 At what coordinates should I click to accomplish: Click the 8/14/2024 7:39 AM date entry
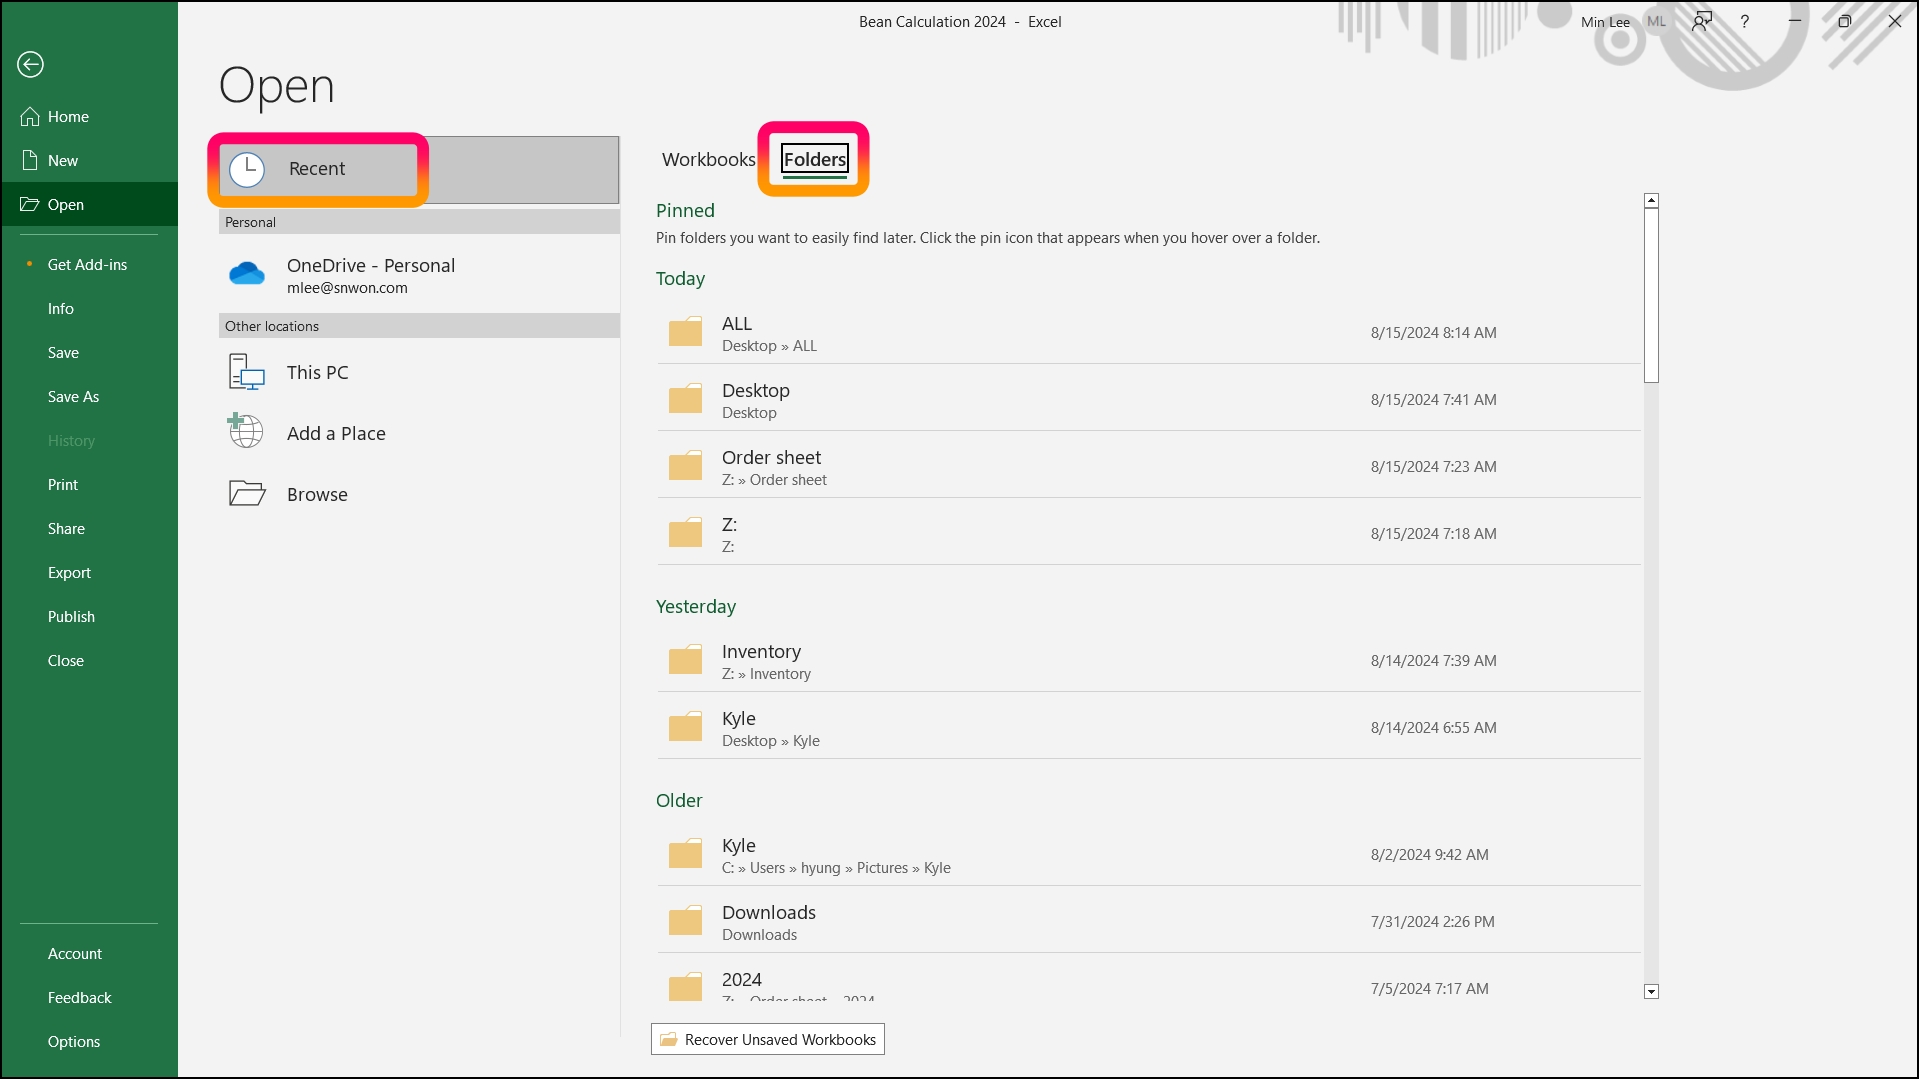(x=1433, y=661)
